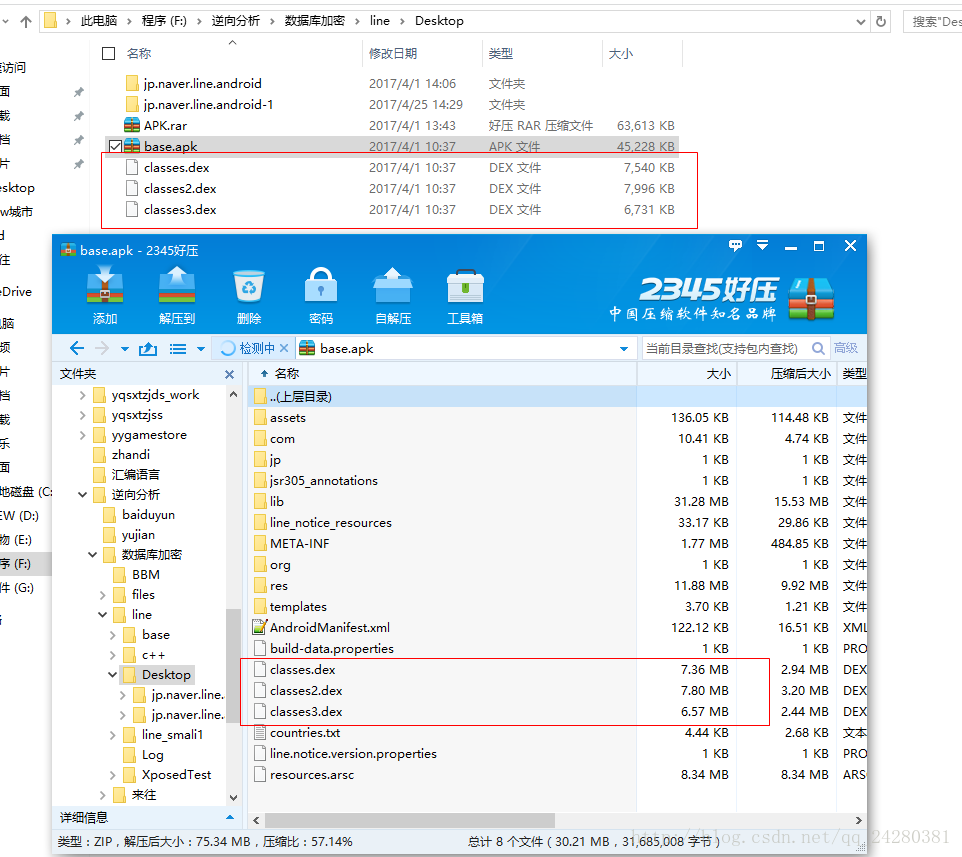Click the 自解压 (Self-extract) icon
The height and width of the screenshot is (857, 962).
click(393, 287)
